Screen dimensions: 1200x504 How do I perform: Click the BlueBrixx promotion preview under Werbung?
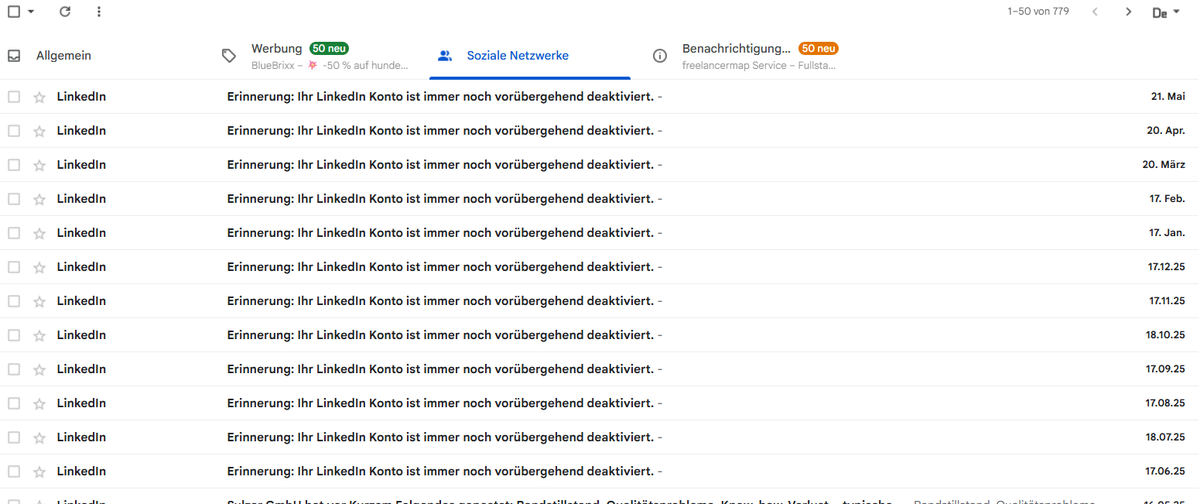pos(330,66)
